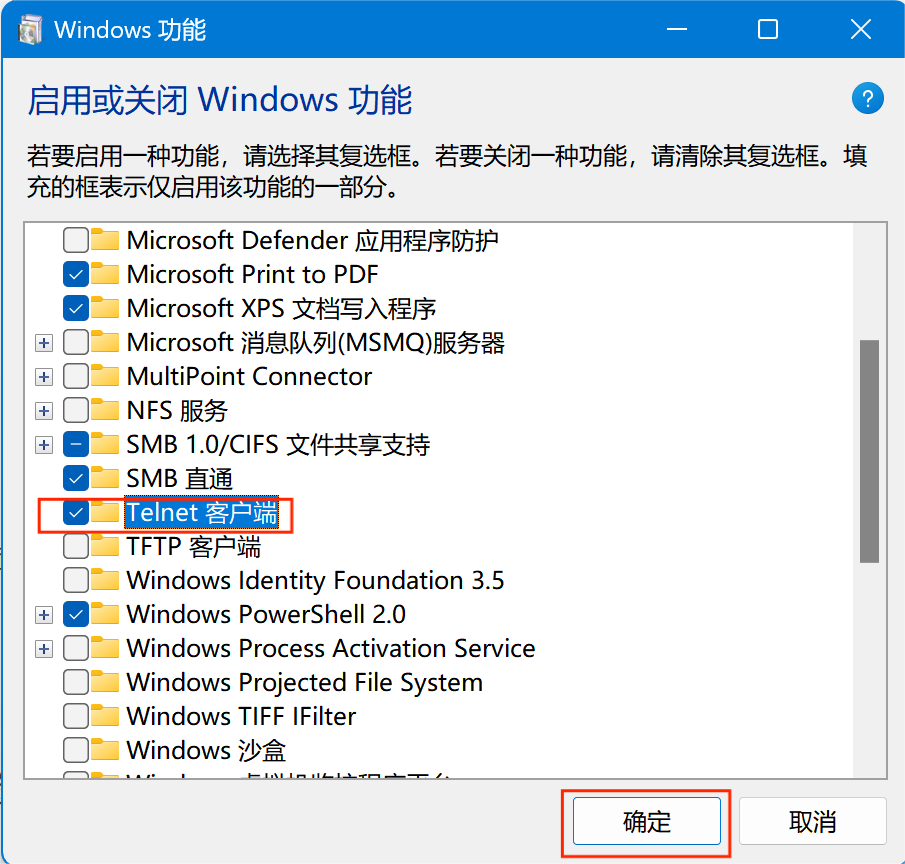This screenshot has width=905, height=864.
Task: Expand the Windows PowerShell 2.0 node
Action: point(44,615)
